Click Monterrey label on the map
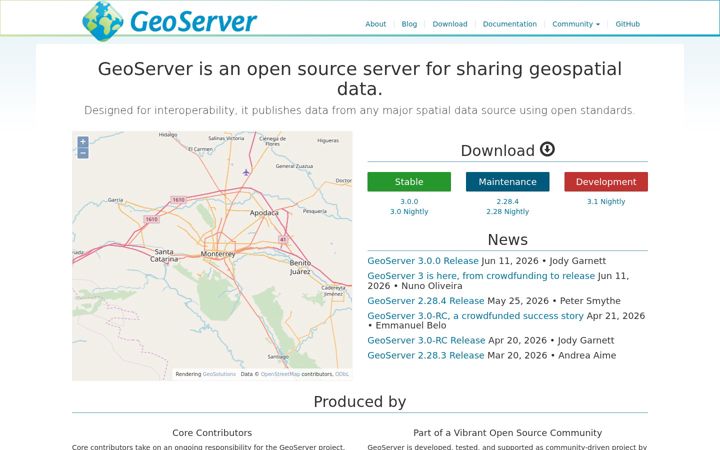This screenshot has width=720, height=450. (x=218, y=254)
